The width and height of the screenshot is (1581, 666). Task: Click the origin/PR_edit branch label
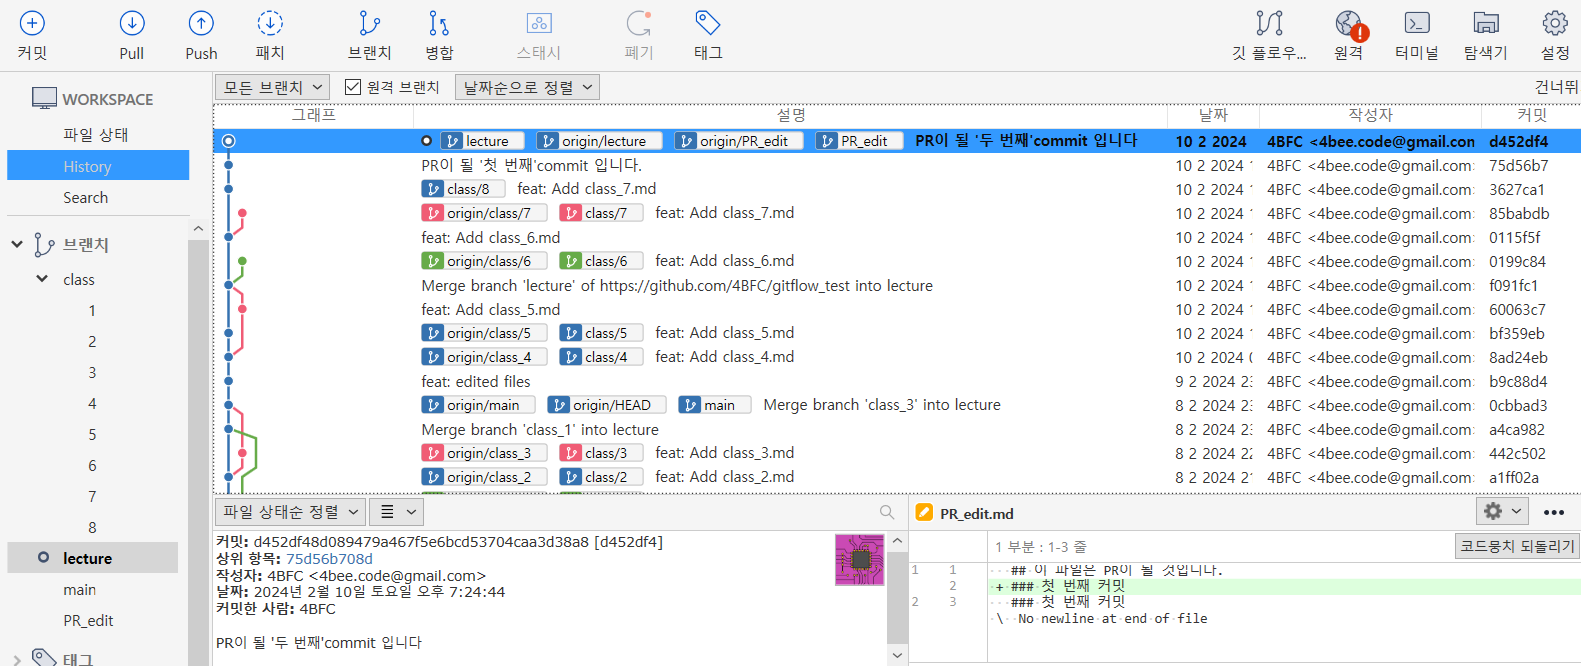pos(741,141)
